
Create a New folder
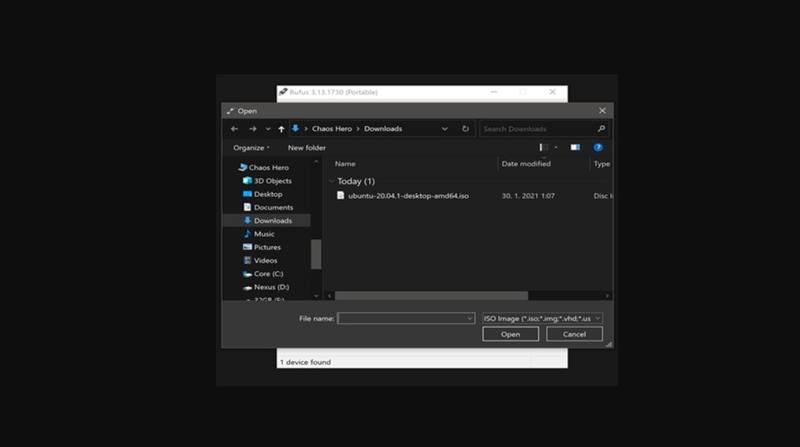click(307, 147)
